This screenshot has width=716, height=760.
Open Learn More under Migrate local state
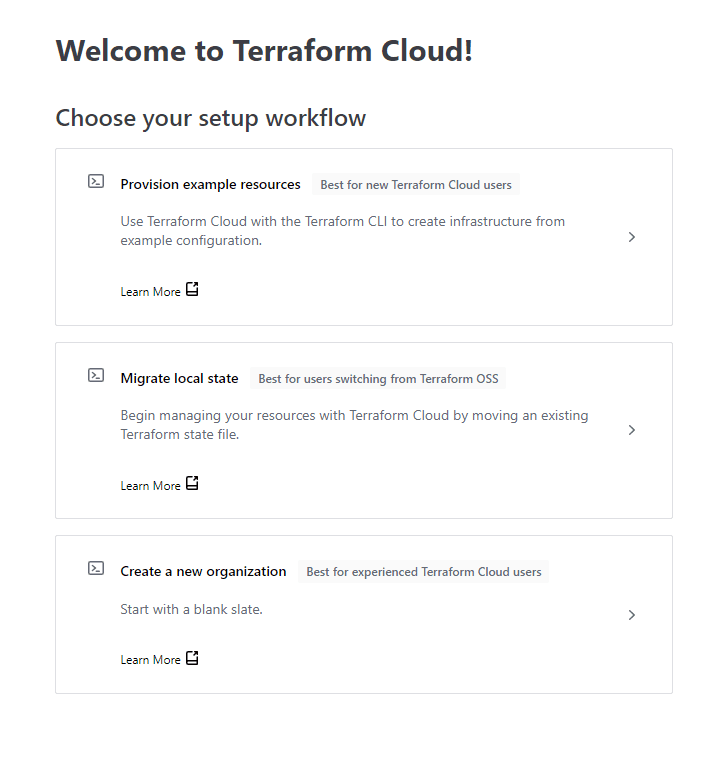tap(150, 486)
